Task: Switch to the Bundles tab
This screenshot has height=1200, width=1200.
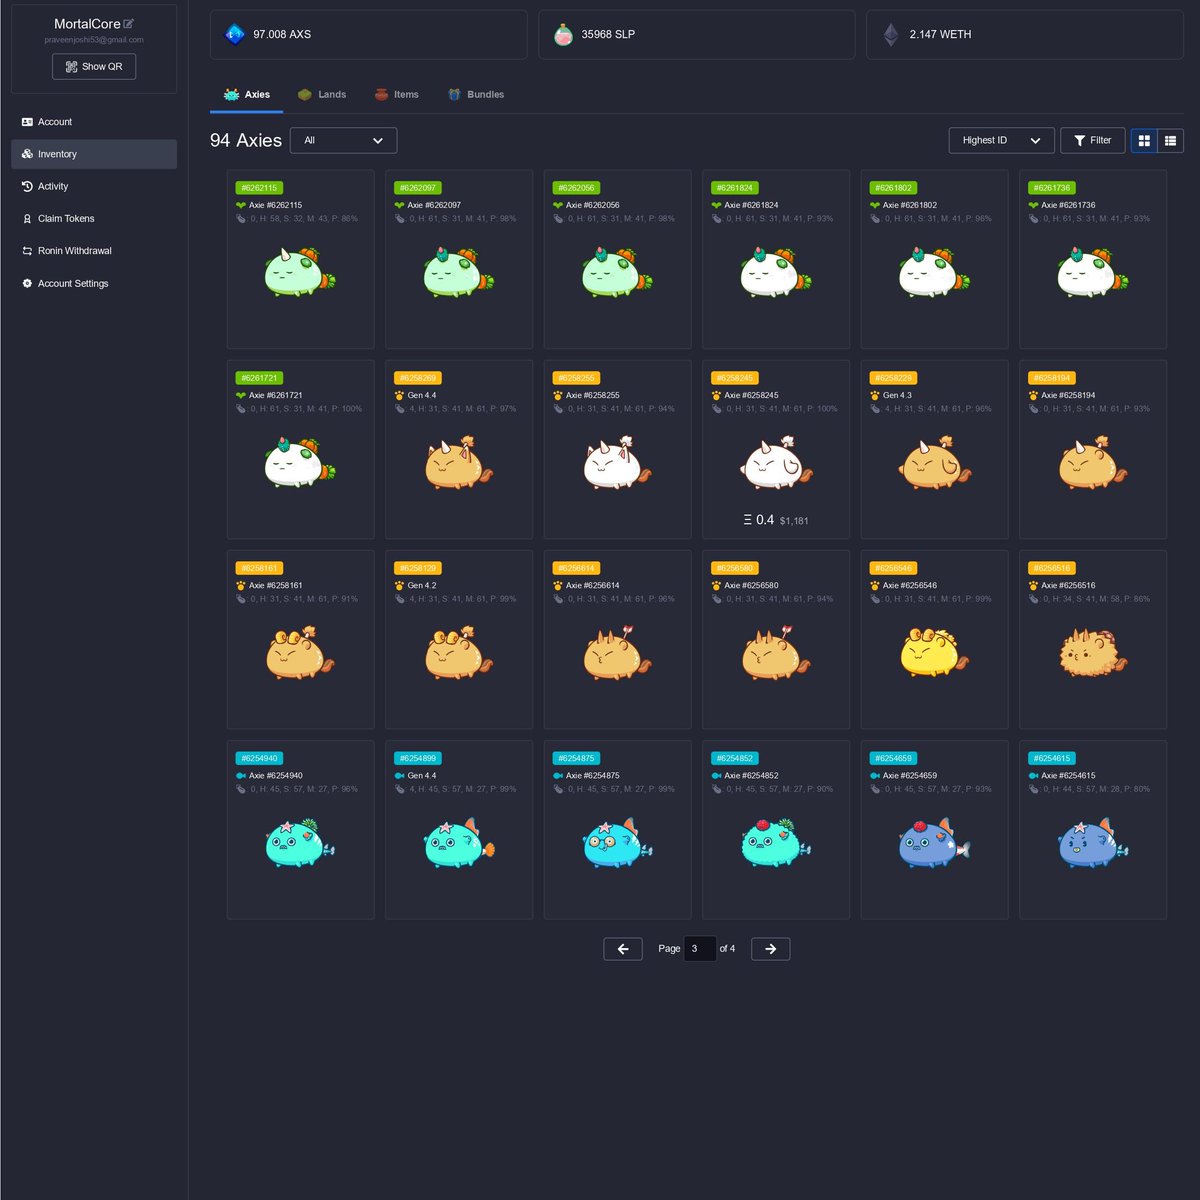Action: tap(476, 95)
